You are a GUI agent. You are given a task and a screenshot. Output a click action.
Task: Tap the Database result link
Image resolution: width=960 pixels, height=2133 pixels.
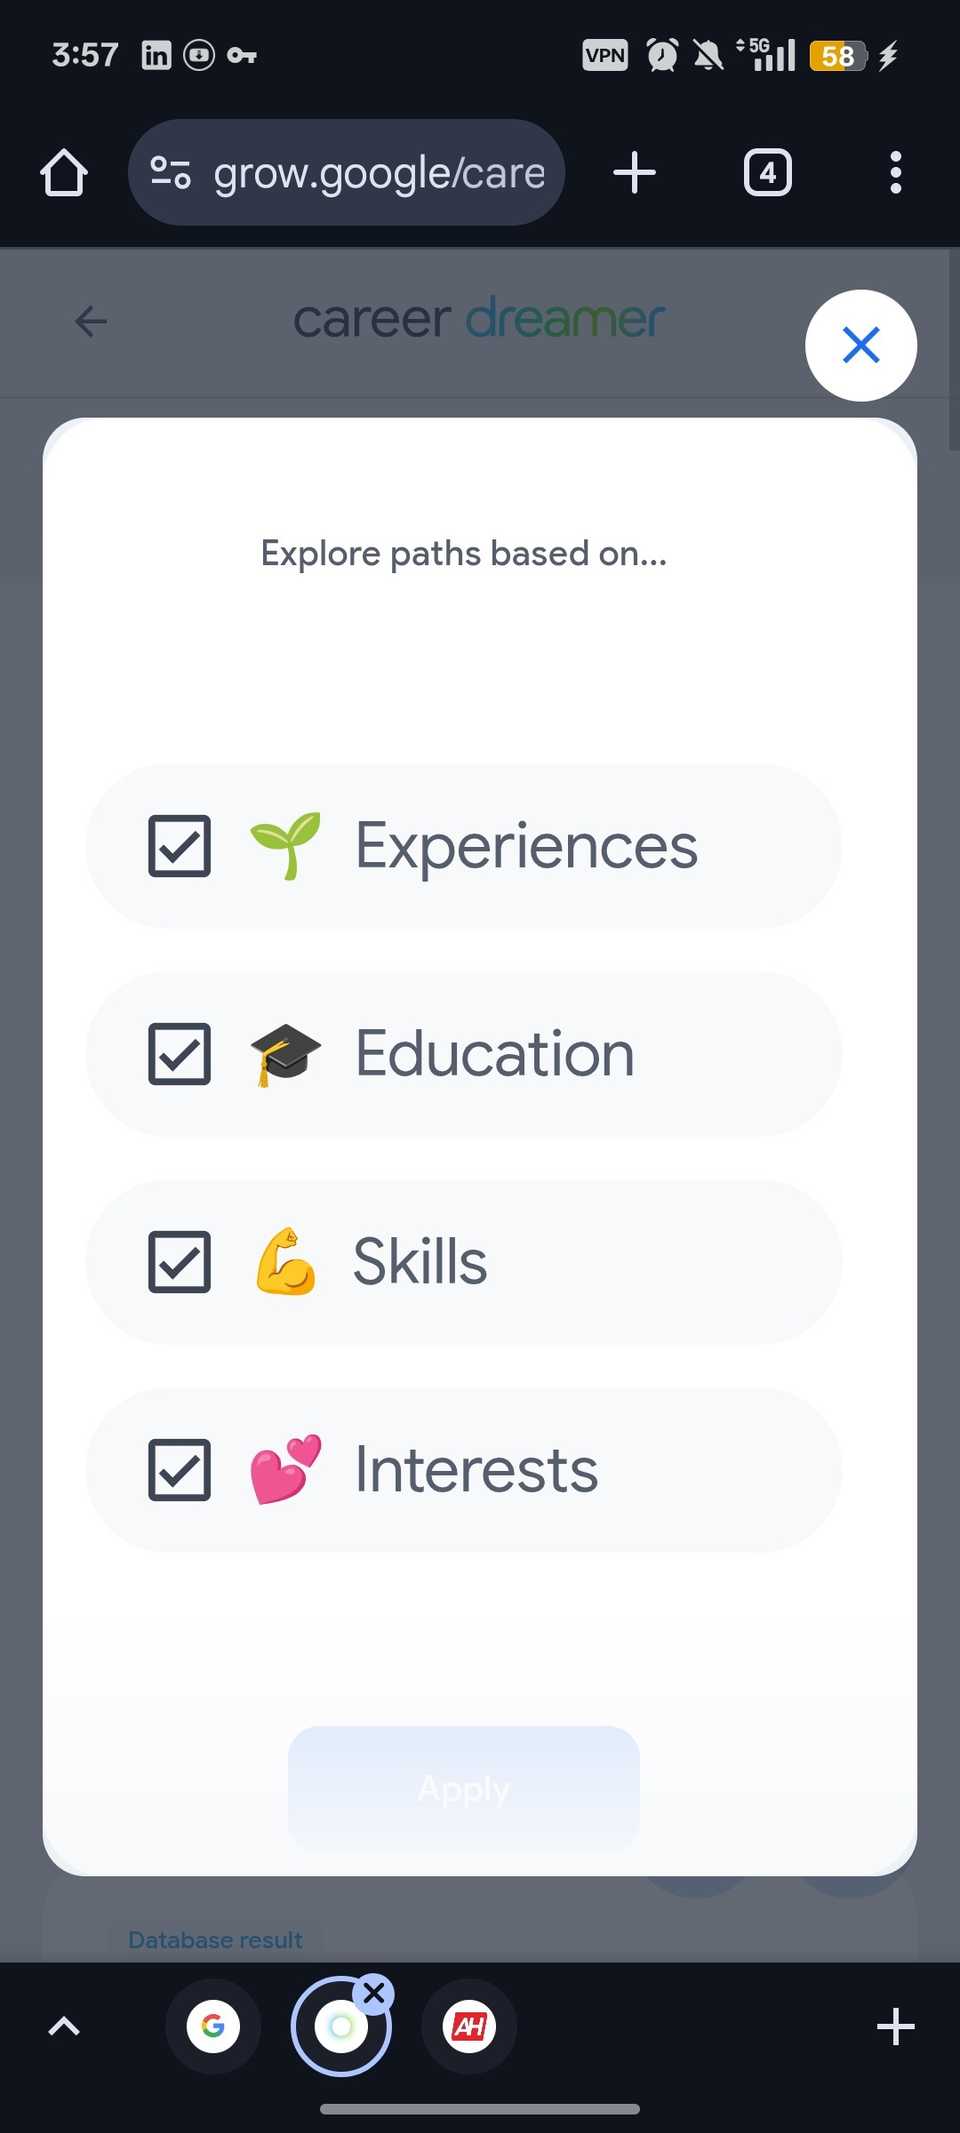pos(215,1938)
